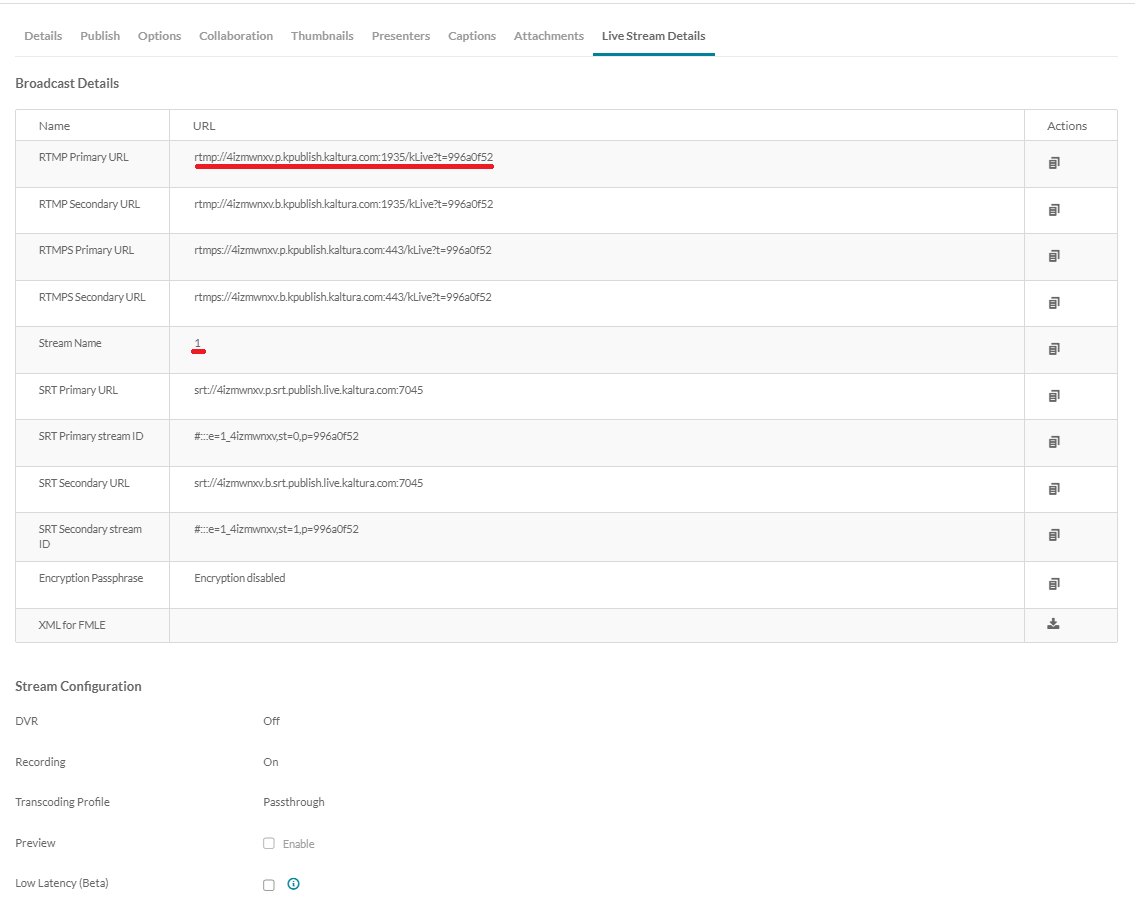Go to the Captions tab

(471, 35)
